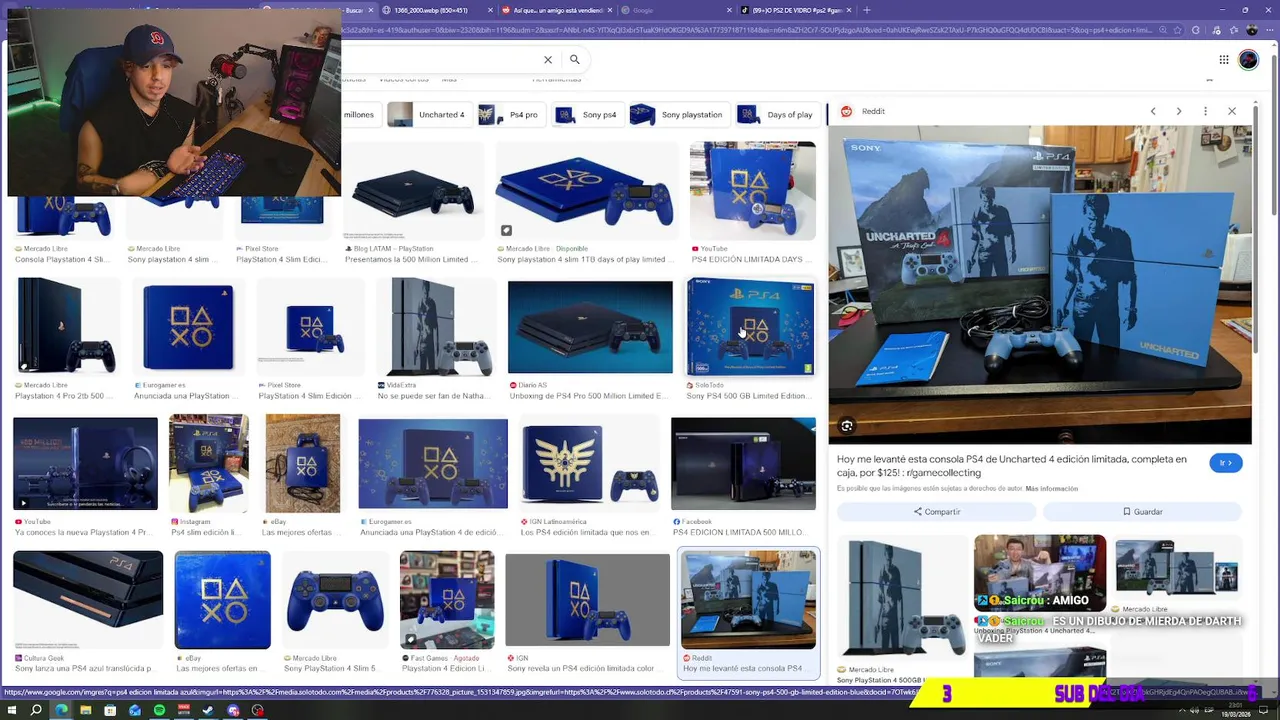The width and height of the screenshot is (1280, 720).
Task: Open the Google account avatar menu
Action: point(1249,60)
